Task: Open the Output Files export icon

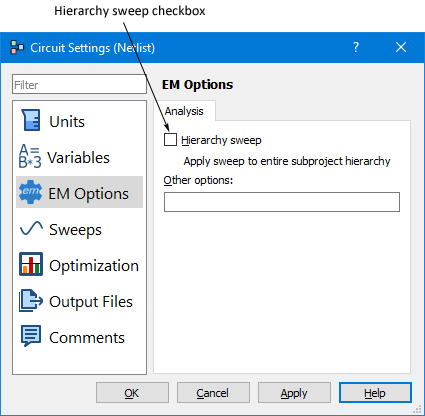Action: pos(31,300)
